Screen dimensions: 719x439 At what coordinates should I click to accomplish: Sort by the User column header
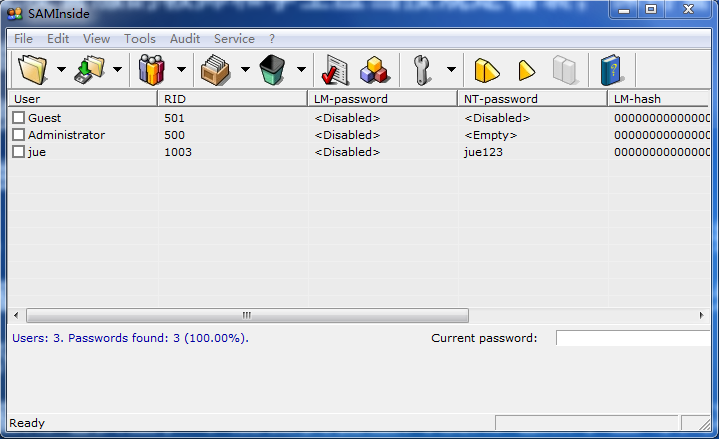coord(83,99)
